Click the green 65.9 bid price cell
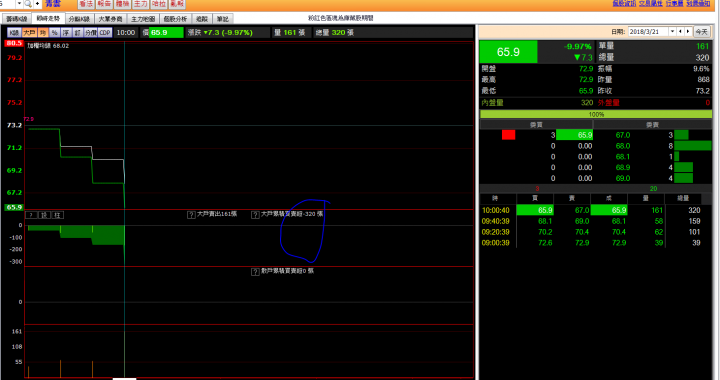 [574, 135]
